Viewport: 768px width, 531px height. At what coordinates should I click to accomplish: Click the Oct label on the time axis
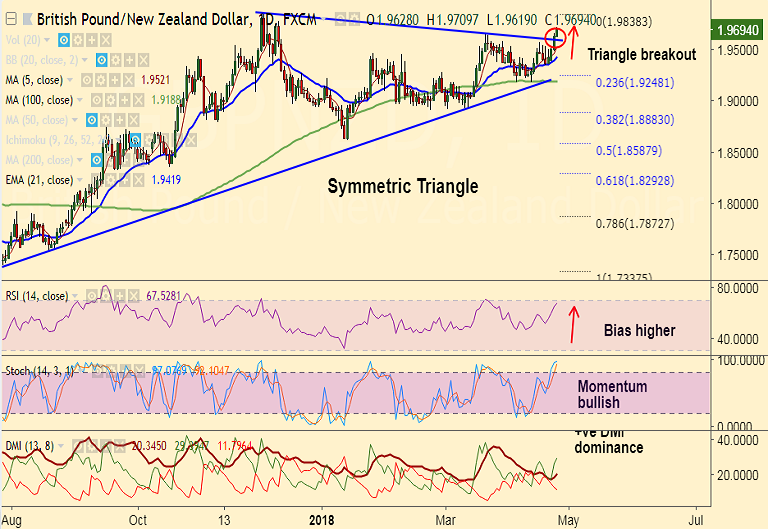click(138, 520)
